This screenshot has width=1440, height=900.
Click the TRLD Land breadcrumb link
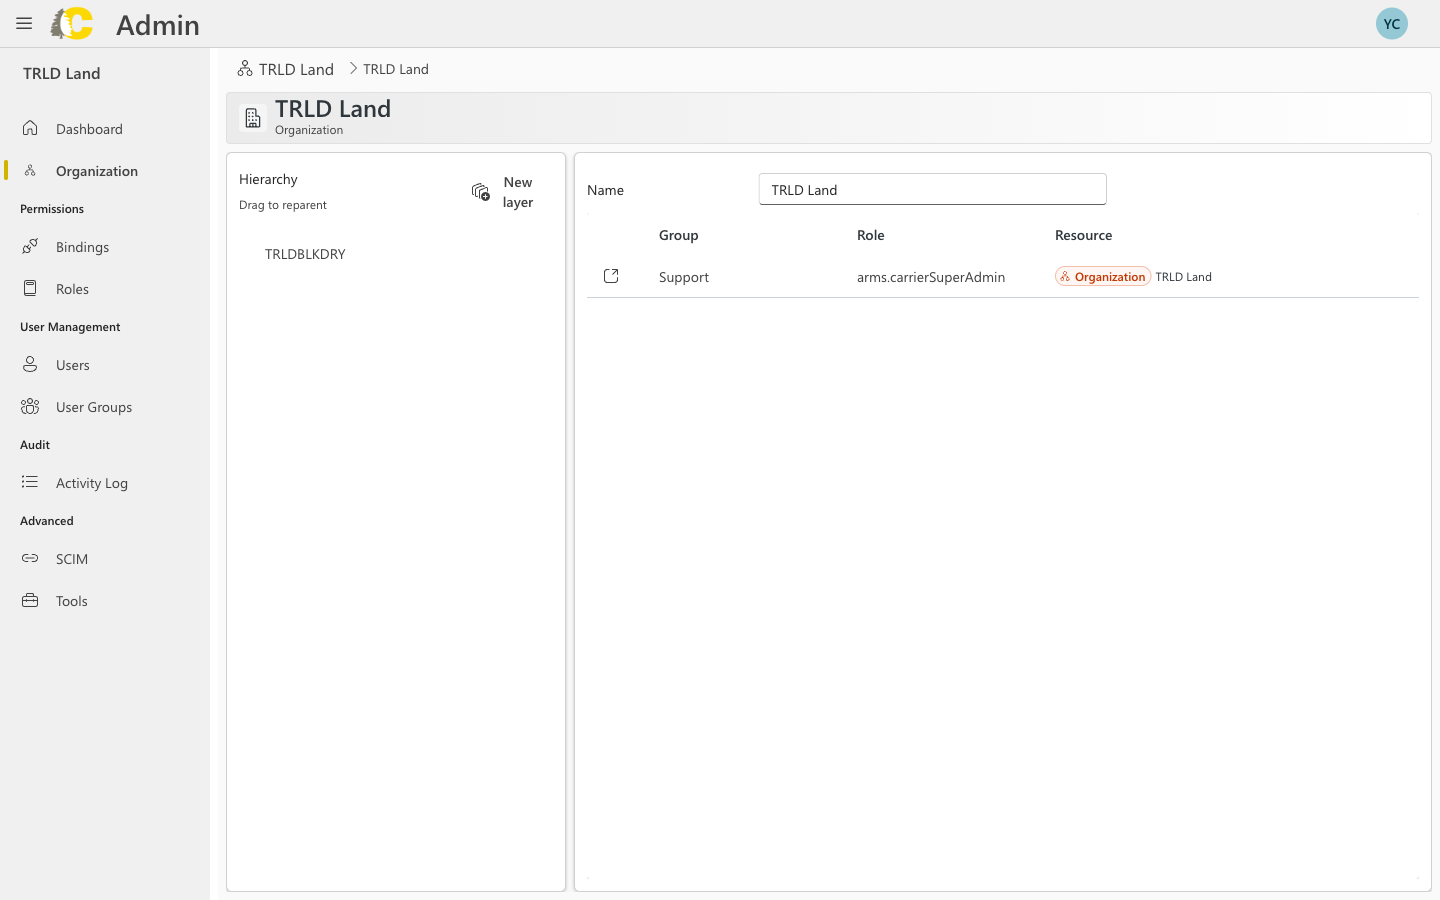[x=296, y=68]
